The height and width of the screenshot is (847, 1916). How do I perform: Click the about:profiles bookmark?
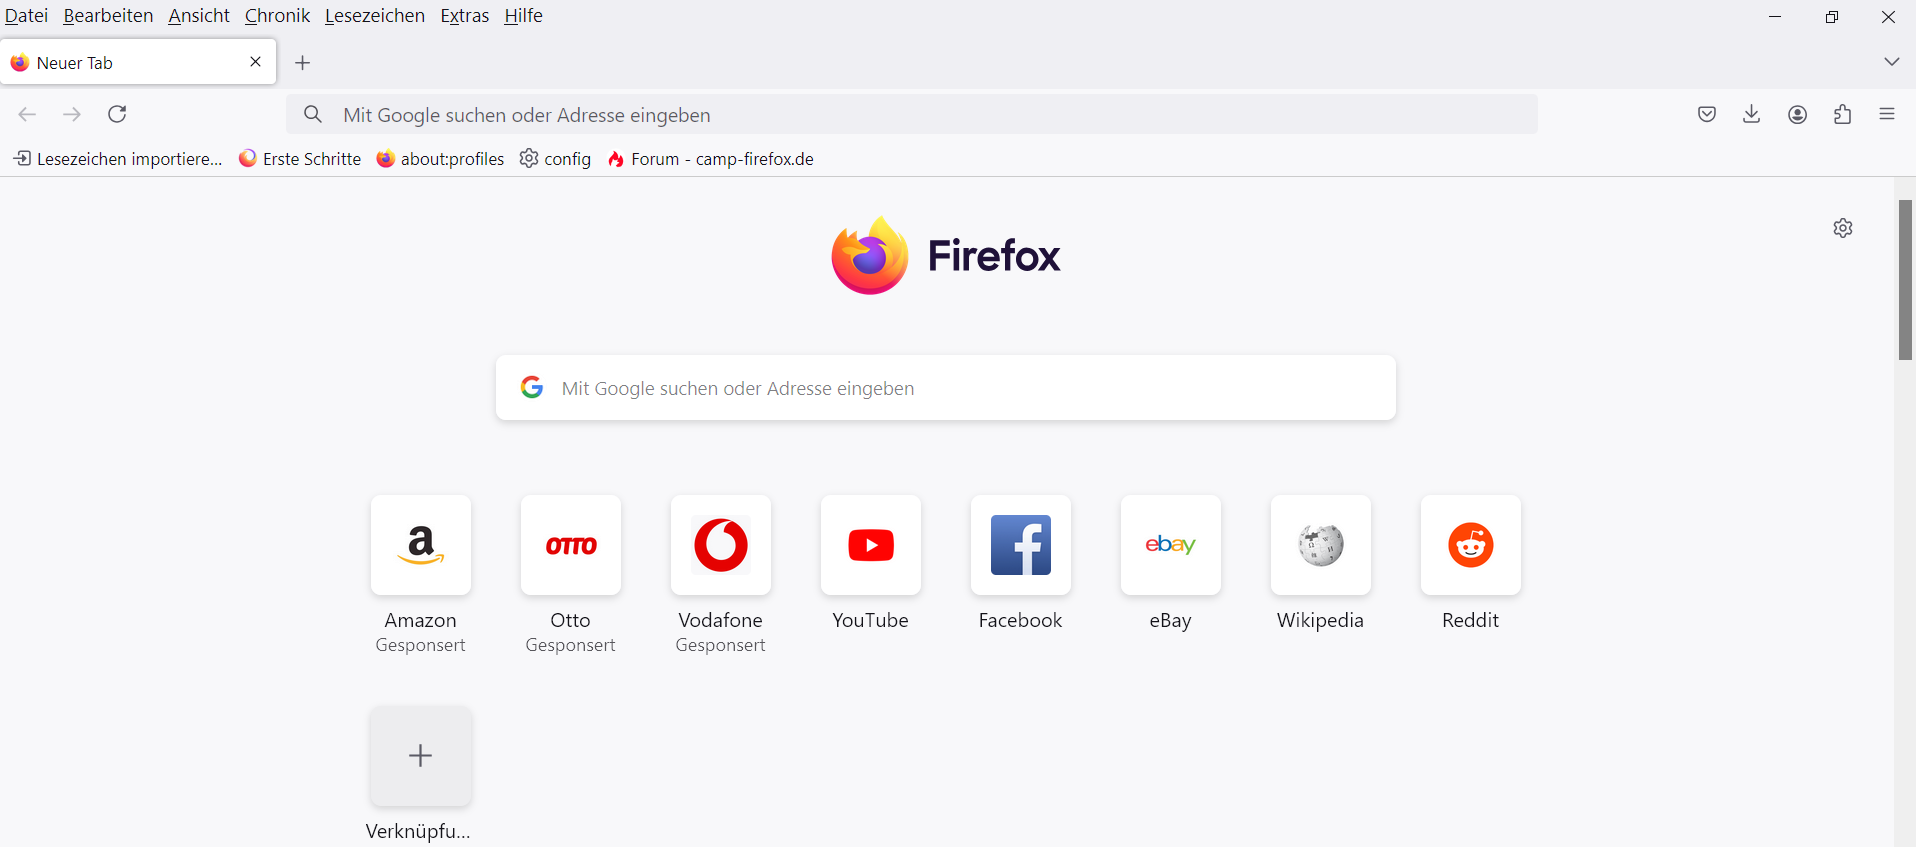[x=441, y=159]
